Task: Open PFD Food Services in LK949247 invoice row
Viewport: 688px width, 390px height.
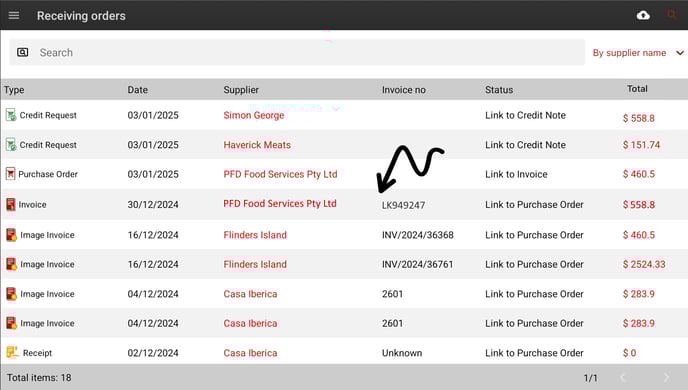Action: [280, 204]
